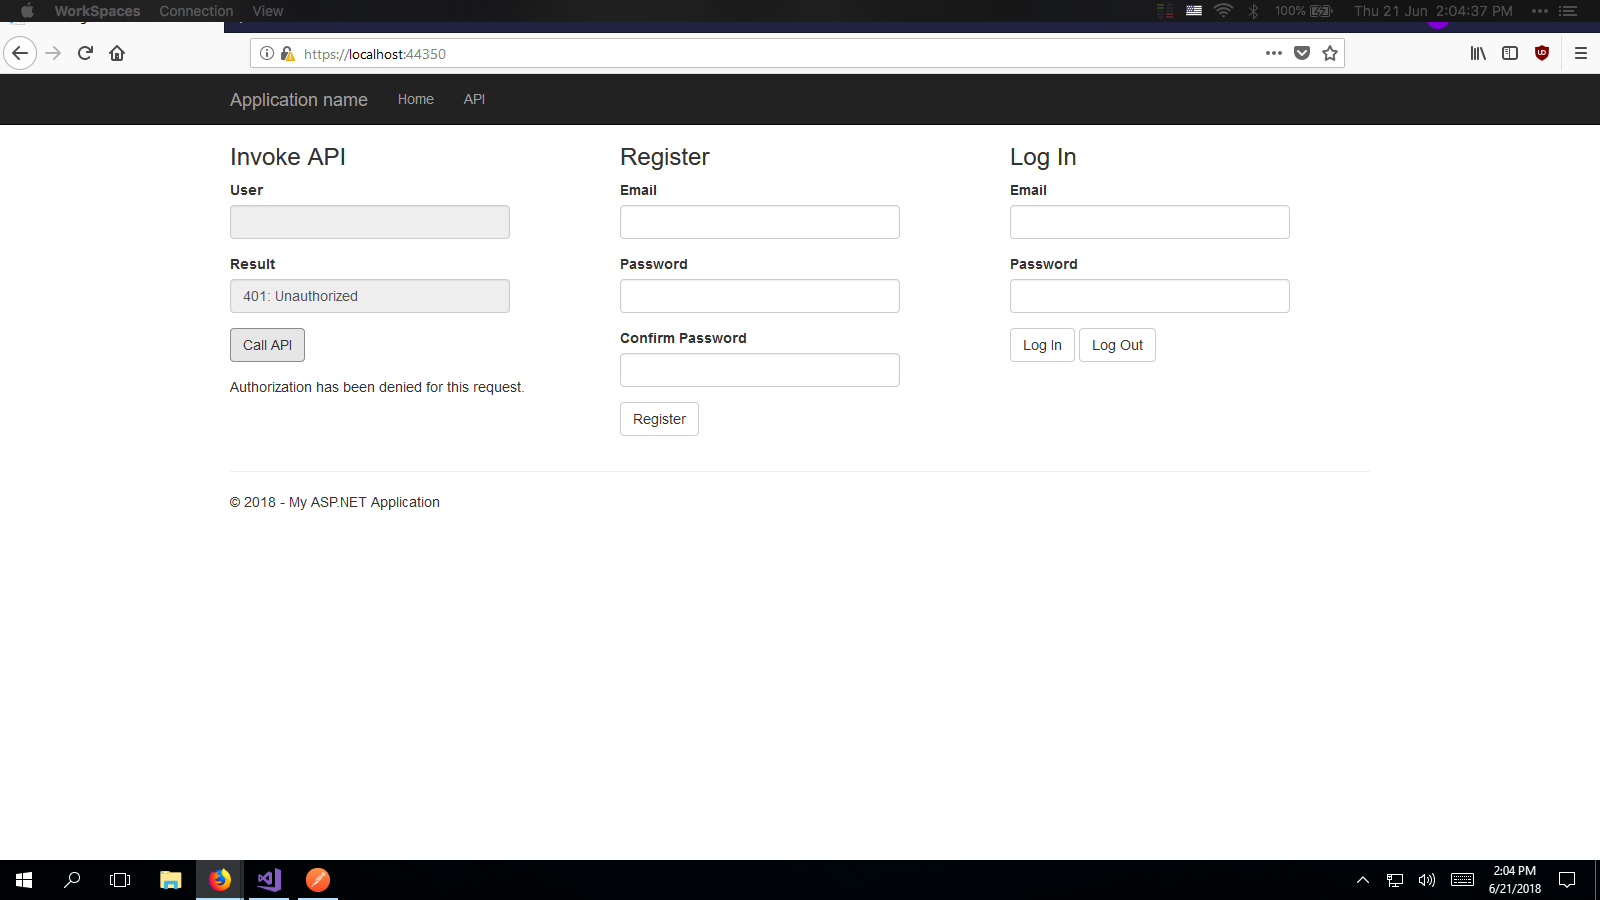Reload the current page
Viewport: 1600px width, 900px height.
click(x=85, y=53)
